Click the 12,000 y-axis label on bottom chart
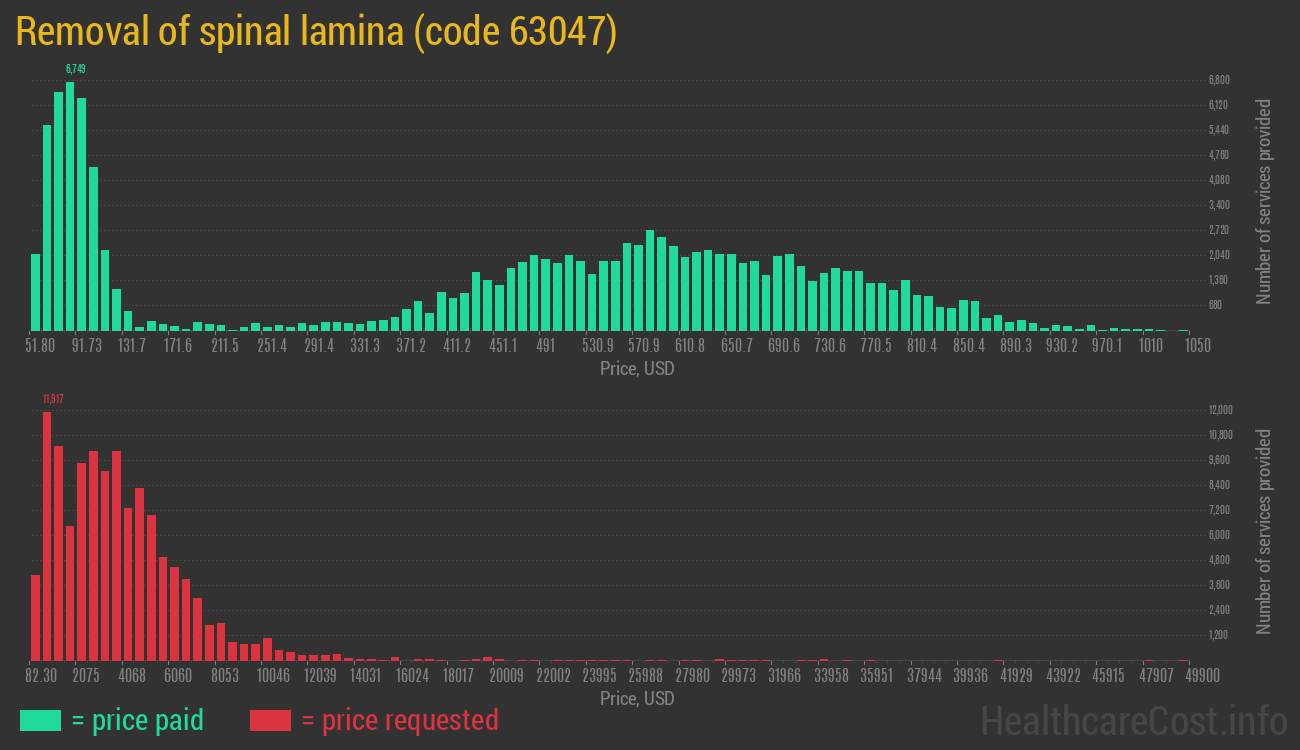This screenshot has height=750, width=1300. click(1220, 410)
